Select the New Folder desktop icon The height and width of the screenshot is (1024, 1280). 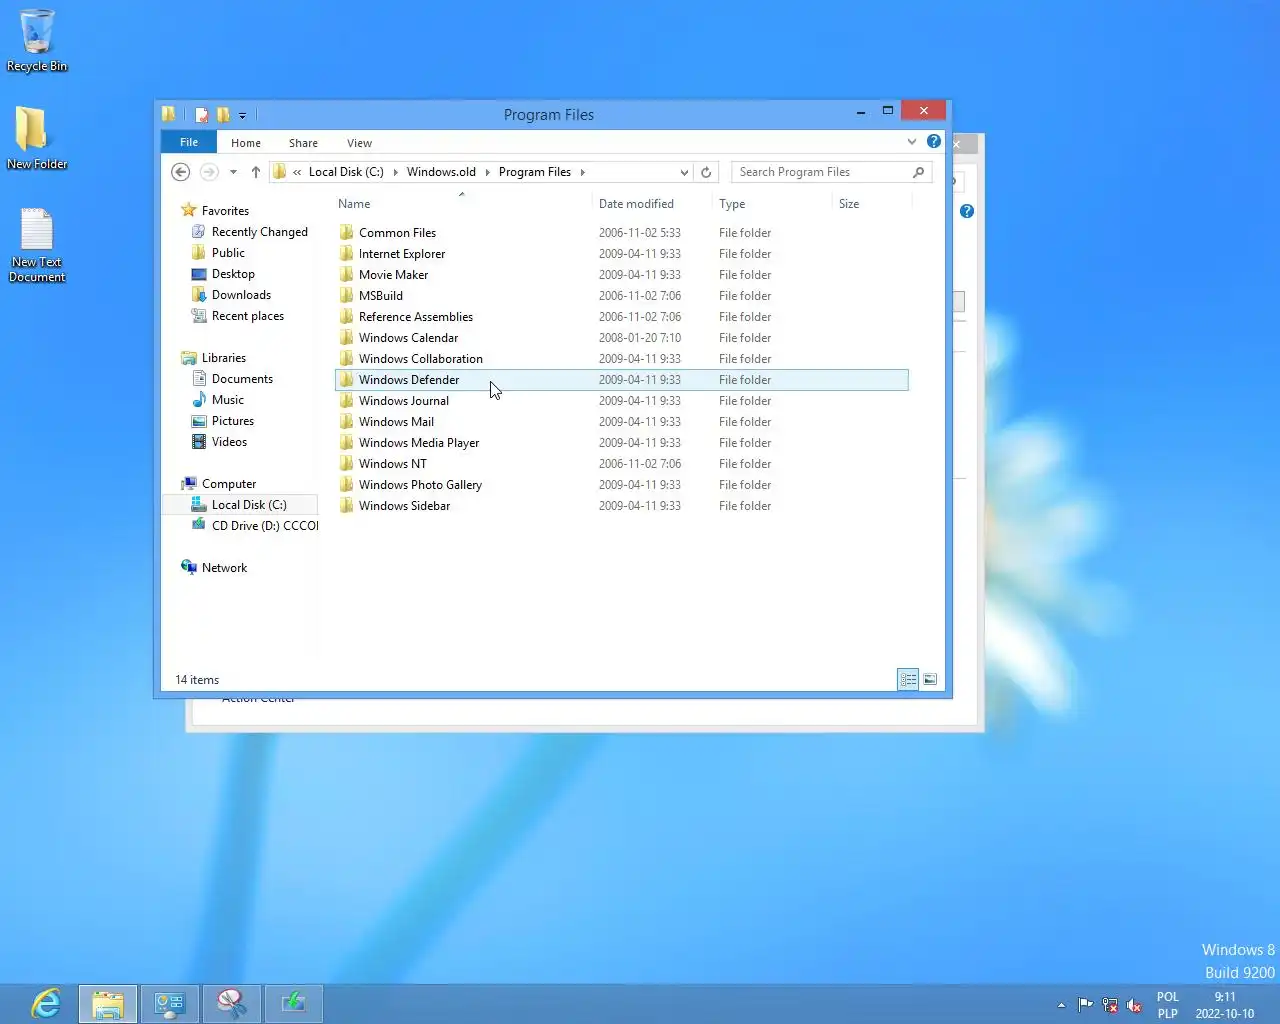[37, 137]
